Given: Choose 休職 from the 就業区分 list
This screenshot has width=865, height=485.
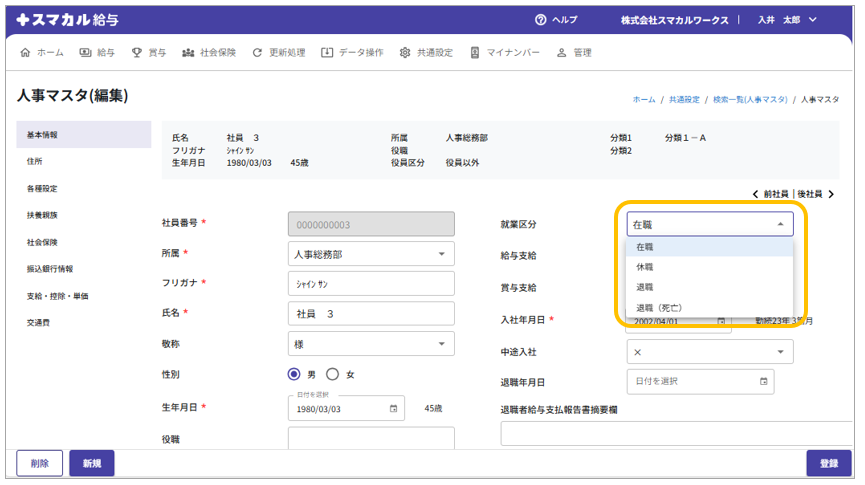Looking at the screenshot, I should point(645,267).
